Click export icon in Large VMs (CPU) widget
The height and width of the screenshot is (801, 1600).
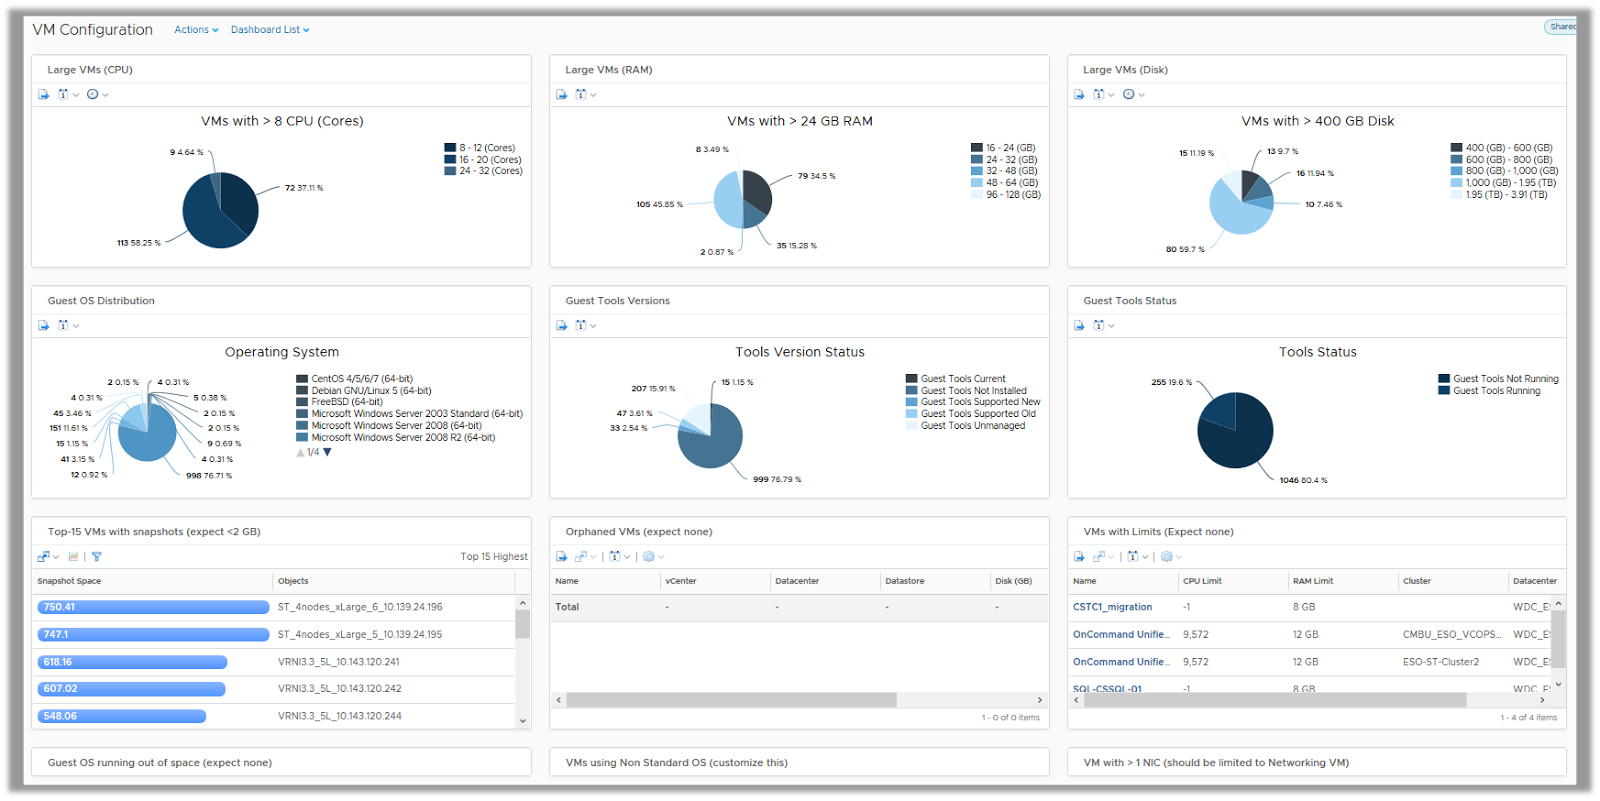[43, 95]
